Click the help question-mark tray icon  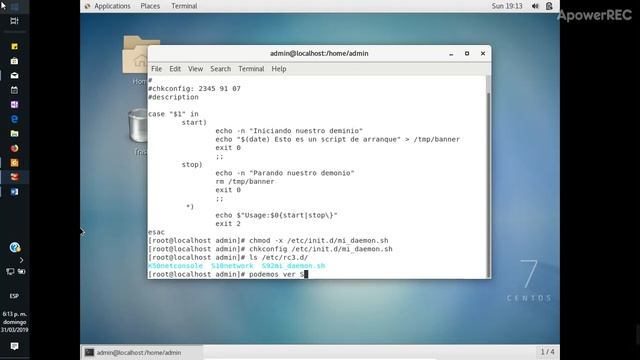click(15, 247)
